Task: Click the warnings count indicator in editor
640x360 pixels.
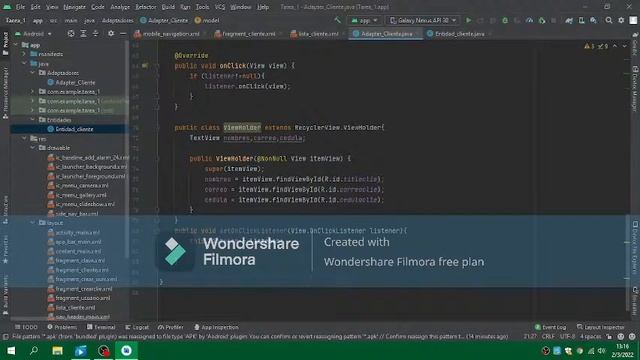Action: pos(589,46)
